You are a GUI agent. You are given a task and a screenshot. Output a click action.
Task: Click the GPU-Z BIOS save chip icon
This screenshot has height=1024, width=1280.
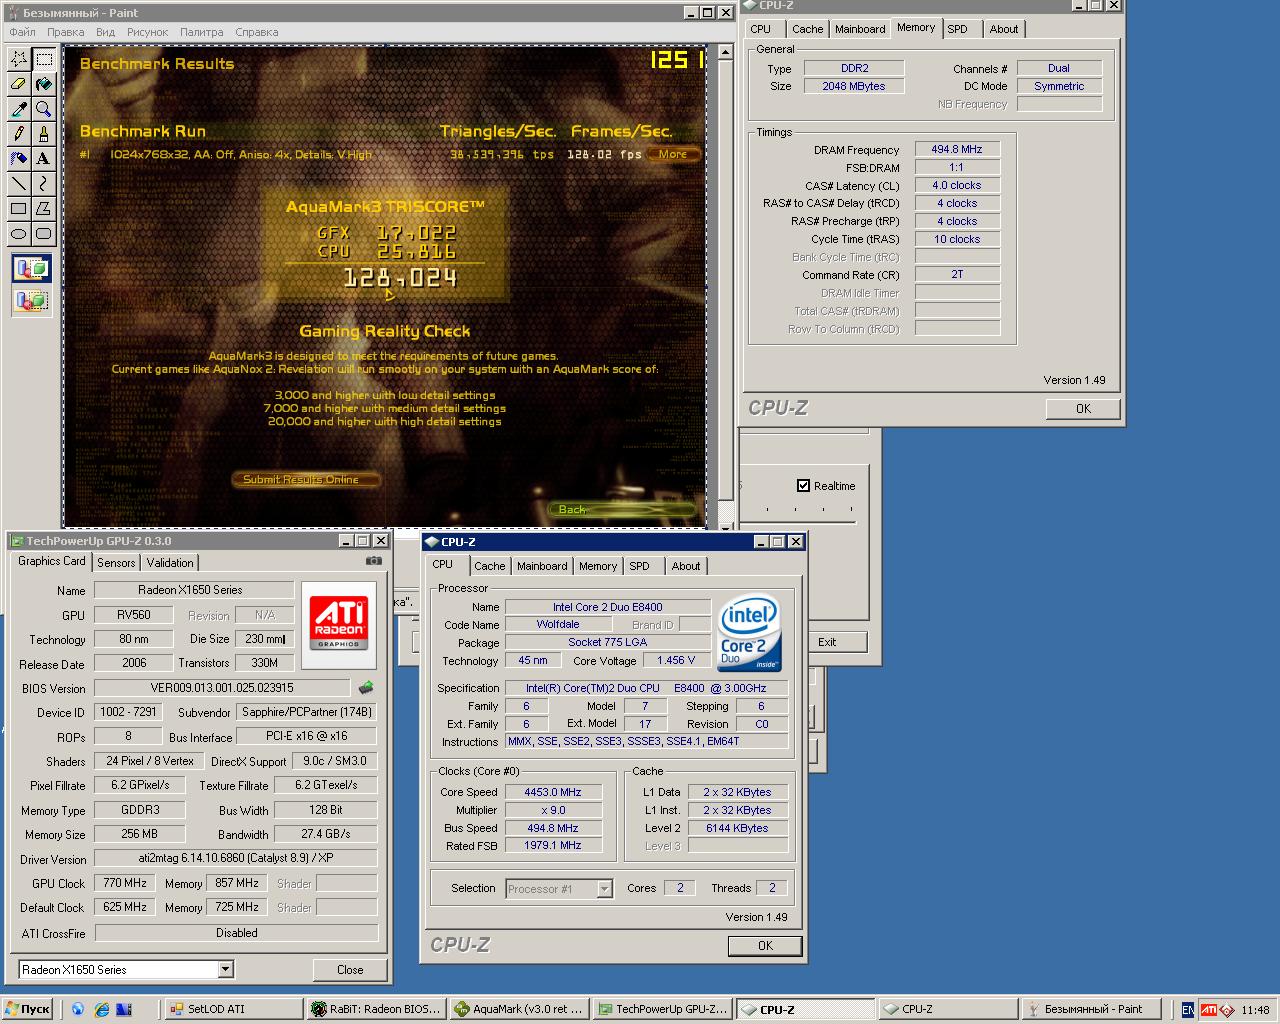point(366,688)
